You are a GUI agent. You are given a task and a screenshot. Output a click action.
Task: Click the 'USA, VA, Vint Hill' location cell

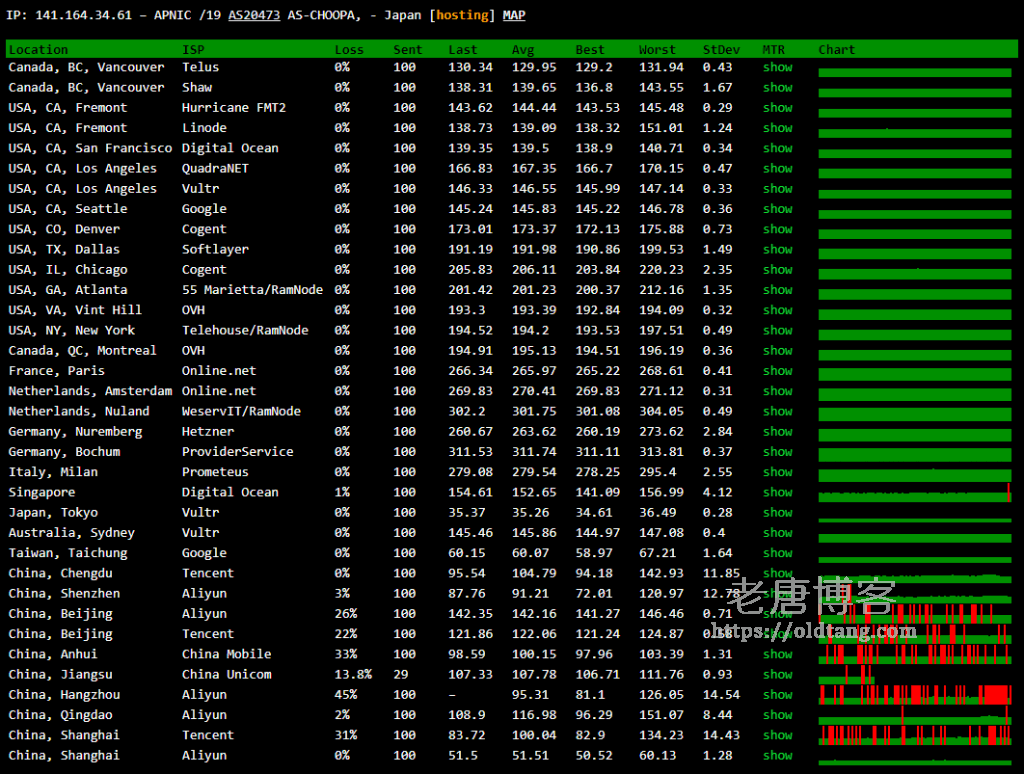coord(75,310)
